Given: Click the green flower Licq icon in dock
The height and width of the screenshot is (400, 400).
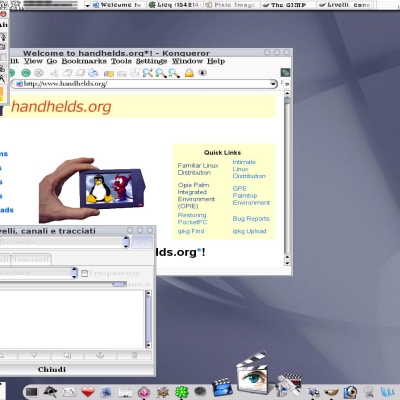Looking at the screenshot, I should (x=182, y=392).
